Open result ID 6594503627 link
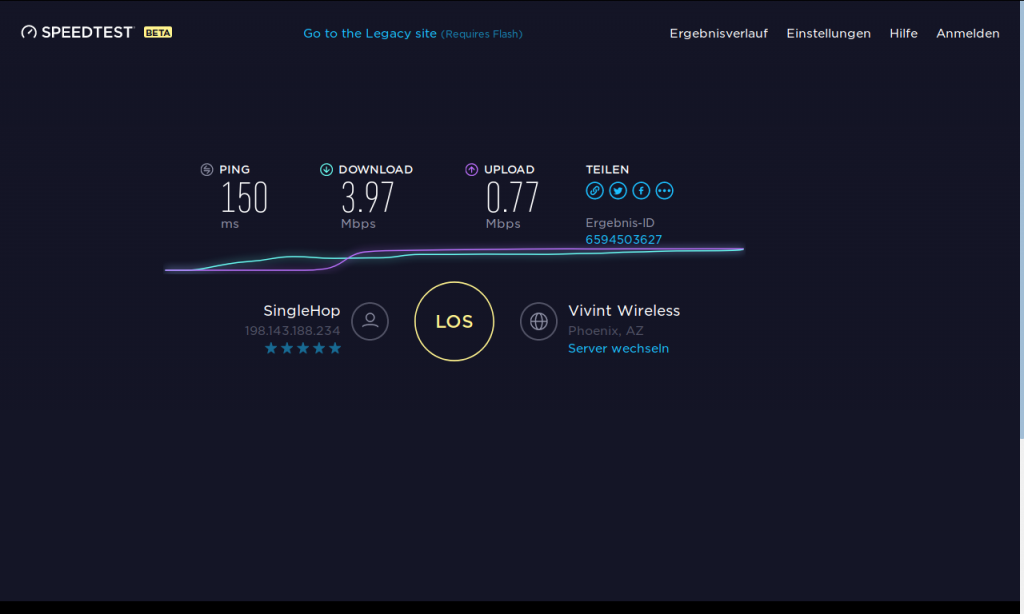Image resolution: width=1024 pixels, height=614 pixels. coord(624,240)
